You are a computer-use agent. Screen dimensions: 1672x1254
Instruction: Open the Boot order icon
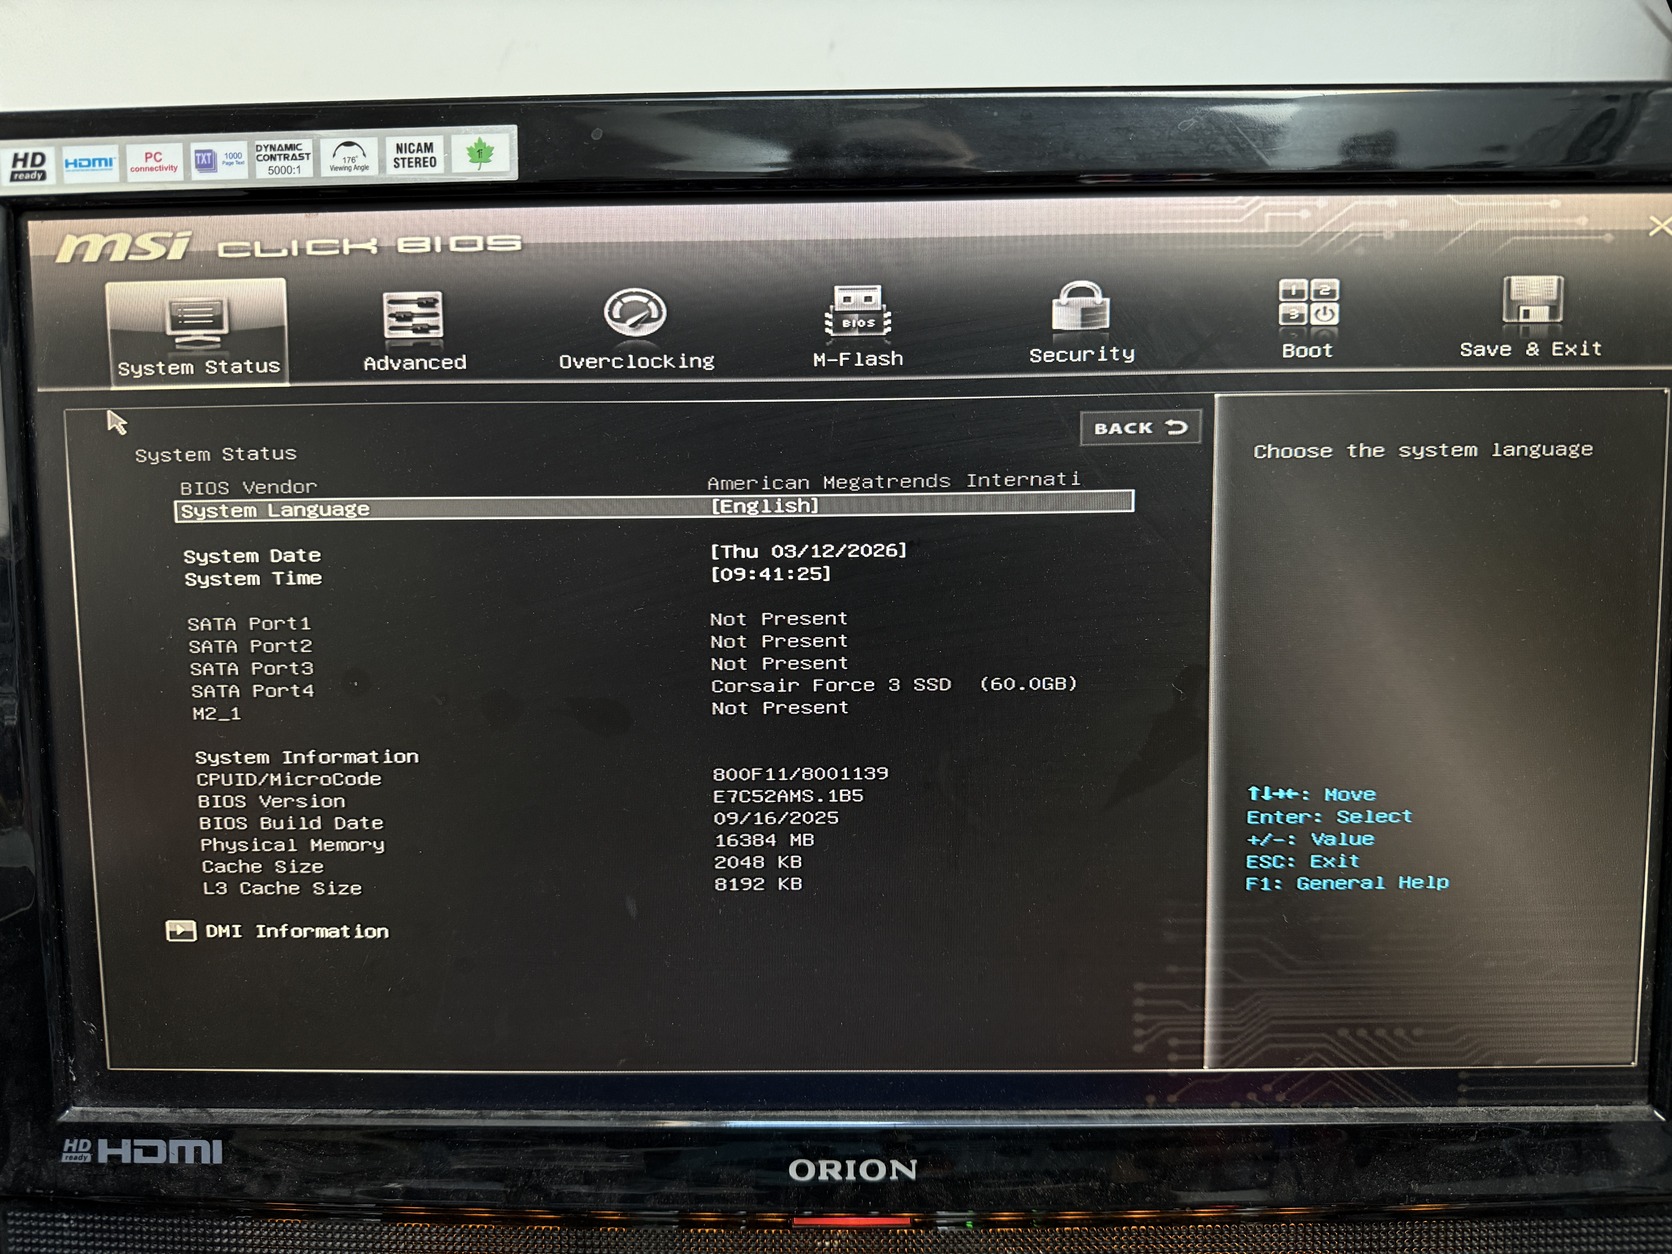[1309, 303]
